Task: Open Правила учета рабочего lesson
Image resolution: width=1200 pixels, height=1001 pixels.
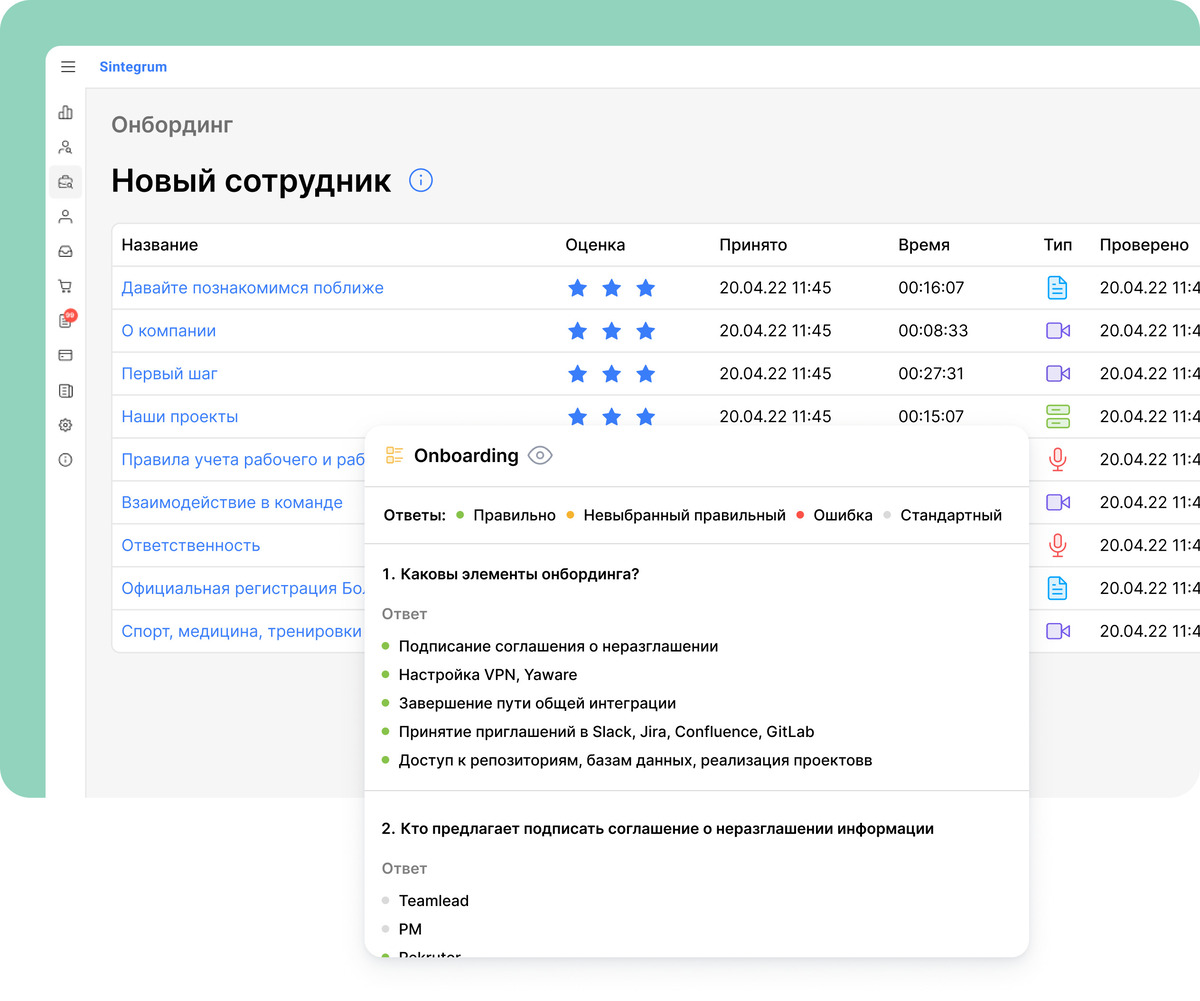Action: (x=243, y=460)
